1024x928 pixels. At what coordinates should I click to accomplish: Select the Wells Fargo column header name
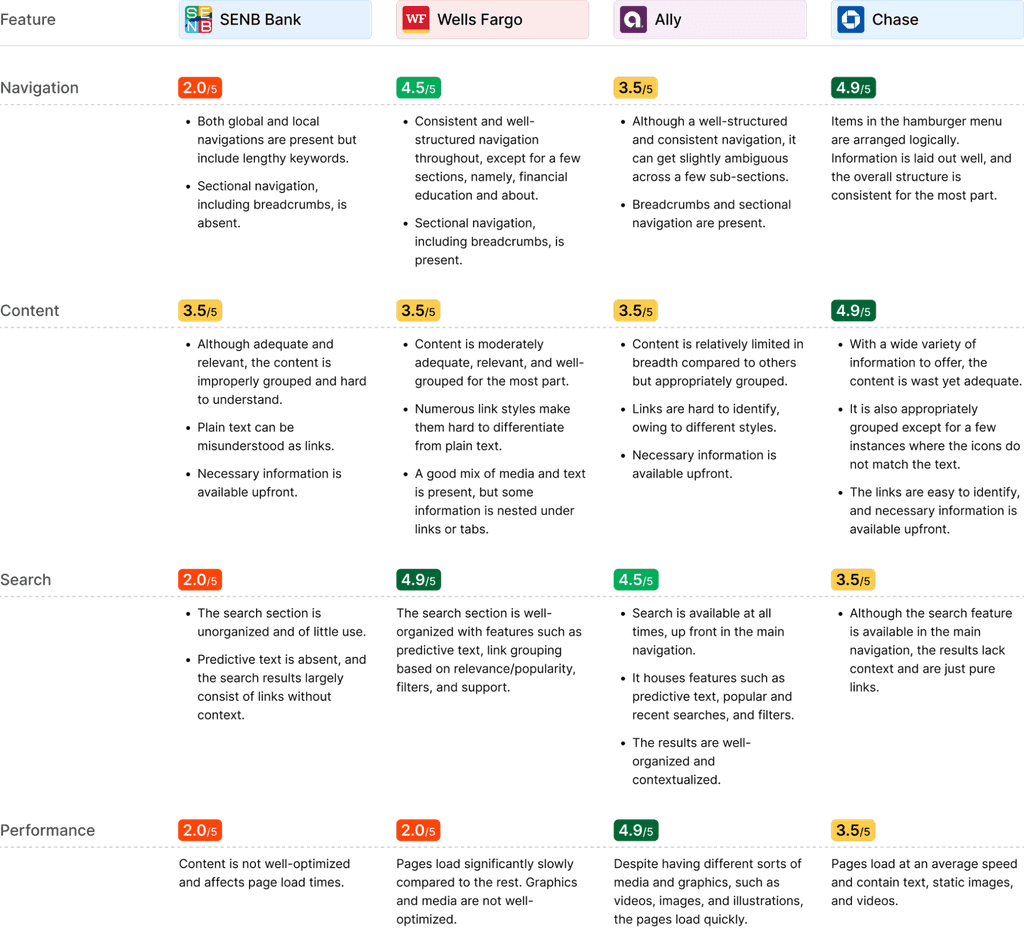point(479,20)
